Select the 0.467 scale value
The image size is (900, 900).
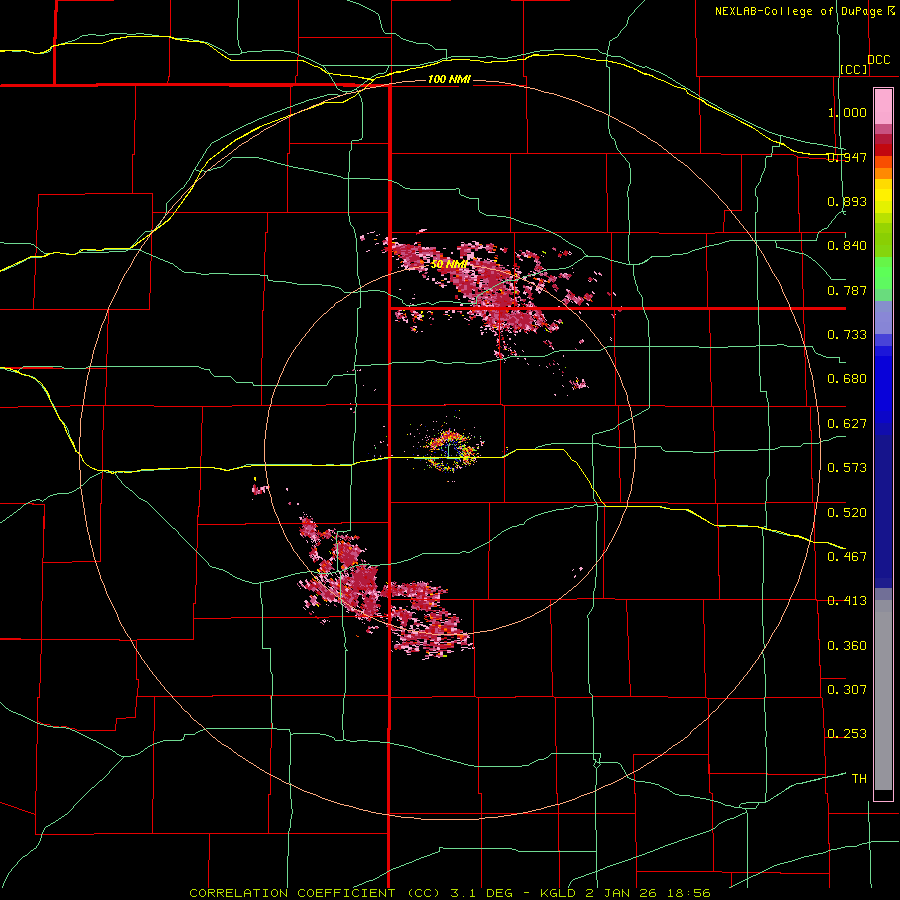(847, 557)
